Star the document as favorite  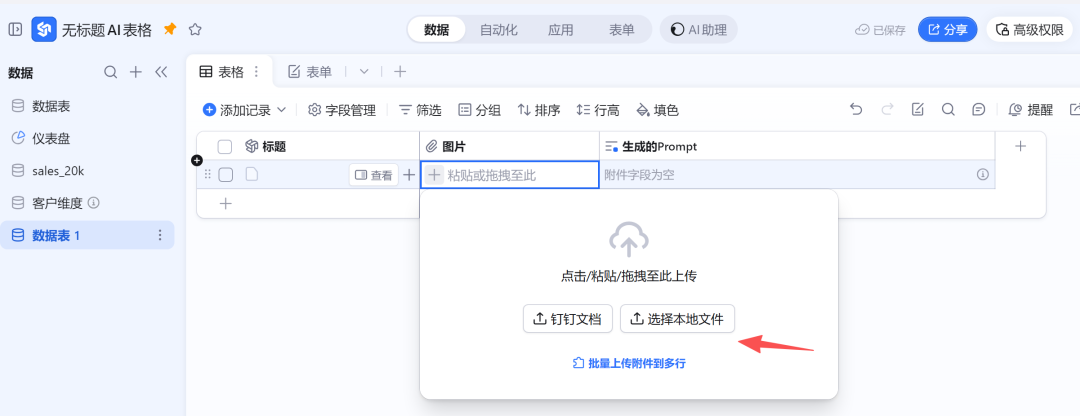(x=195, y=30)
